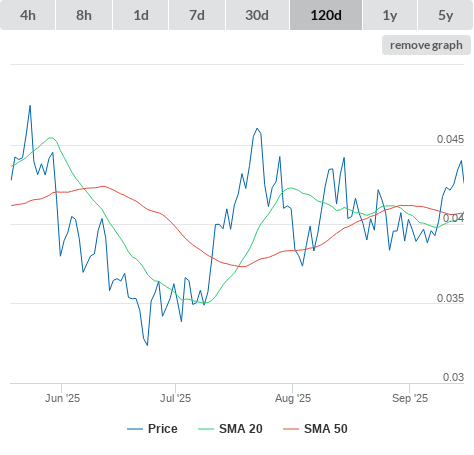Toggle the Price series in legend

pos(152,429)
